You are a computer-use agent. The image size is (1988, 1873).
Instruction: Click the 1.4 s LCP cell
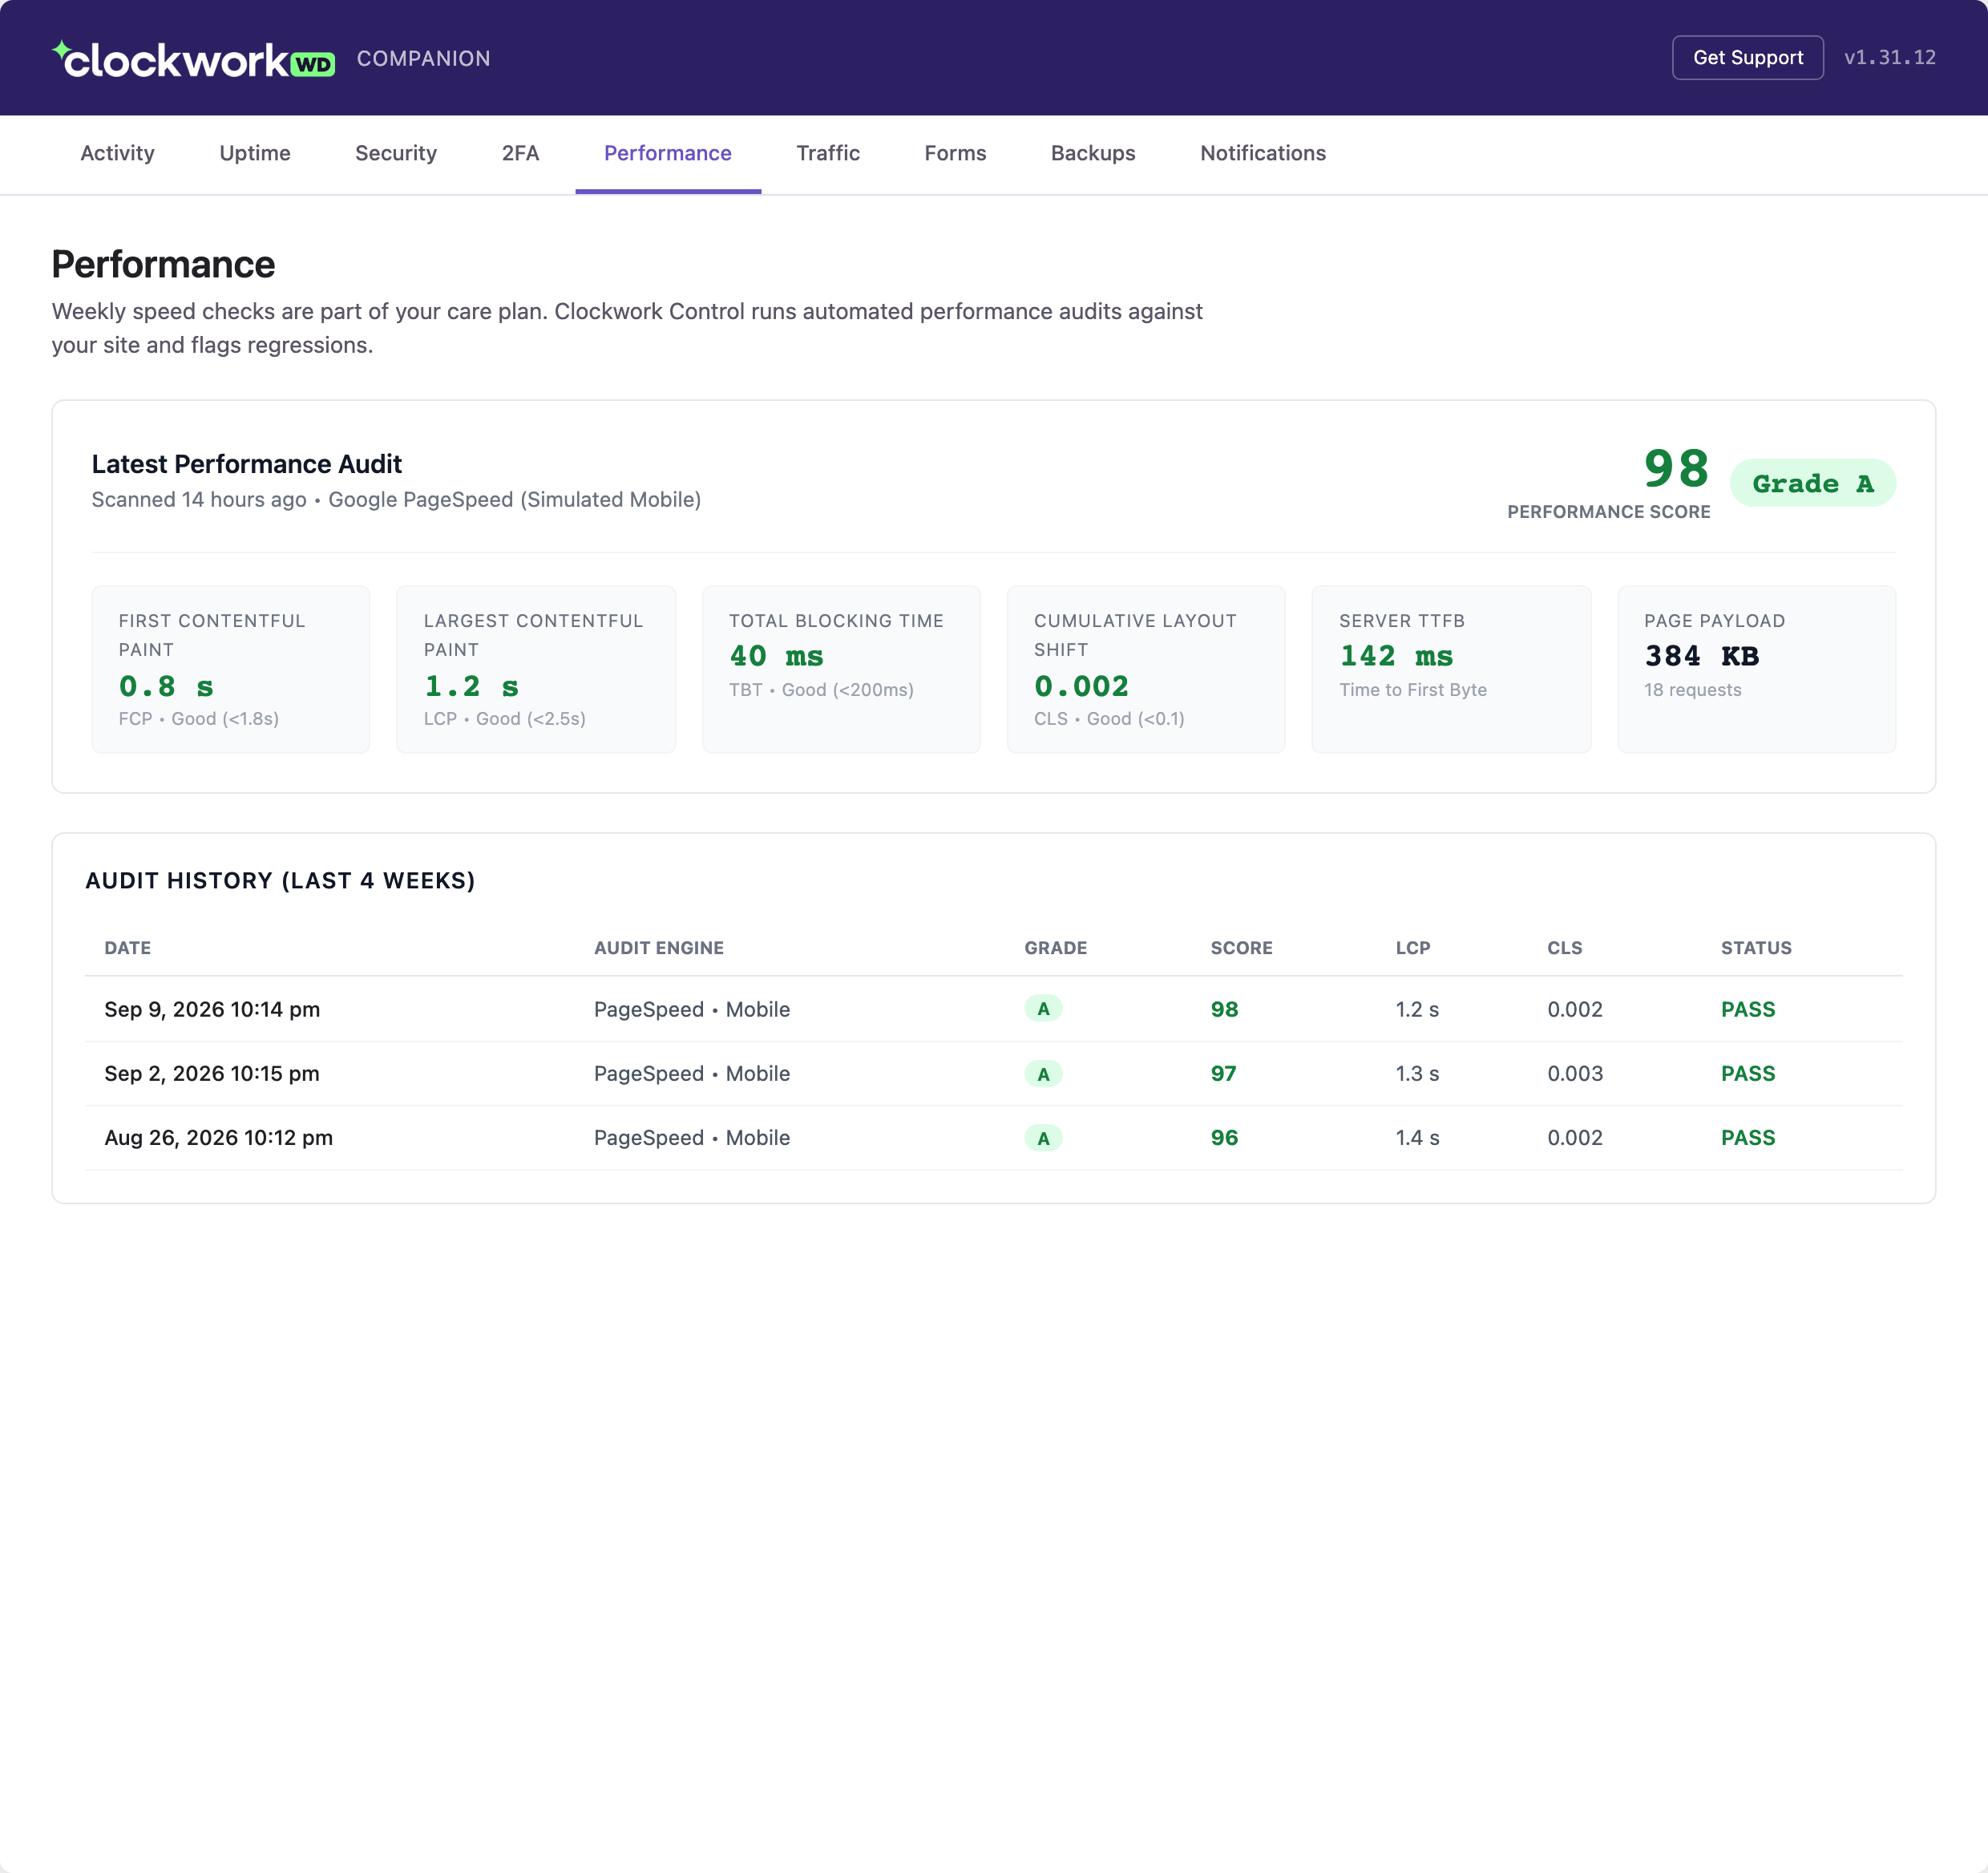click(x=1417, y=1137)
